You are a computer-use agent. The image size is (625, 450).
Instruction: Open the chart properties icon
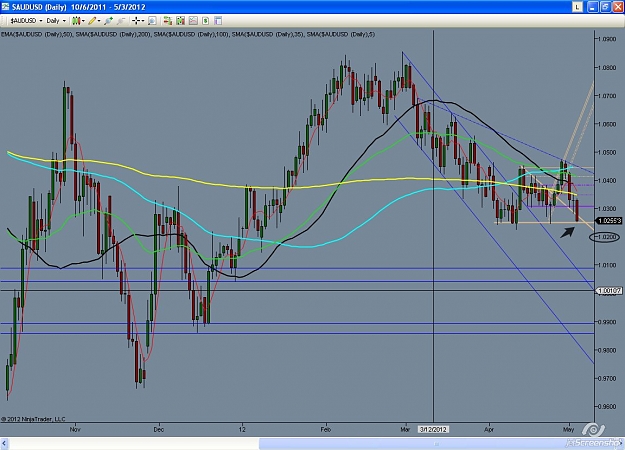click(218, 21)
